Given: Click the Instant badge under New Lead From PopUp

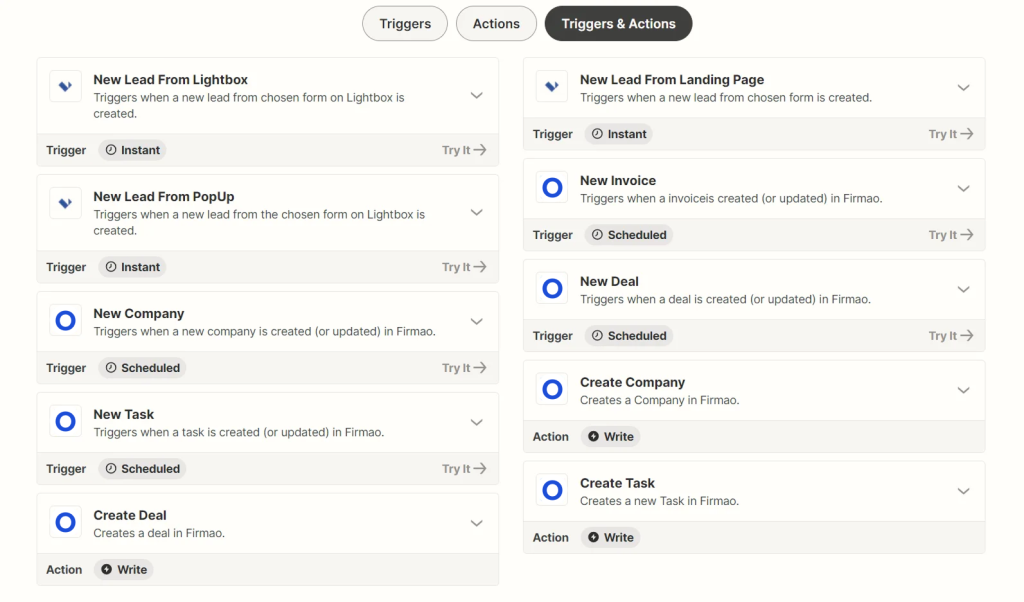Looking at the screenshot, I should pos(132,267).
